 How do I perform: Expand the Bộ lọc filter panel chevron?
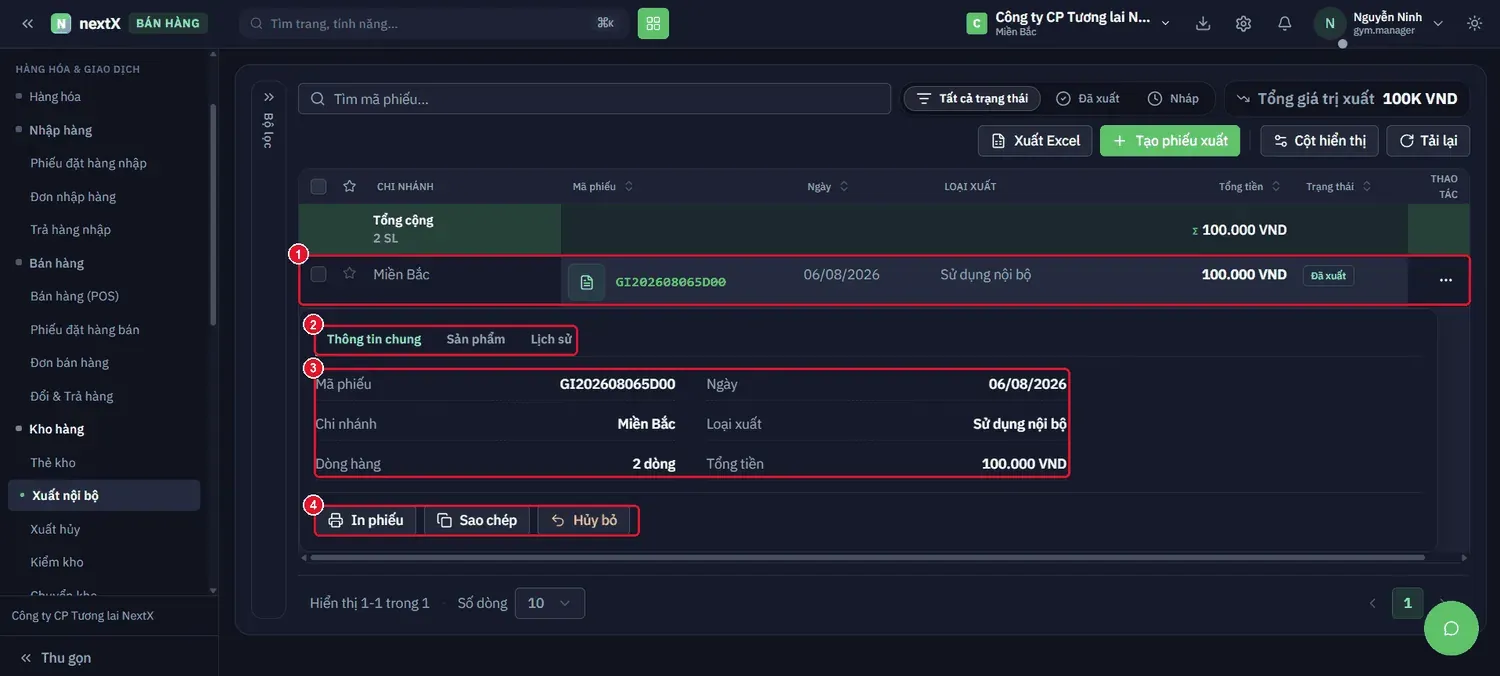(268, 97)
